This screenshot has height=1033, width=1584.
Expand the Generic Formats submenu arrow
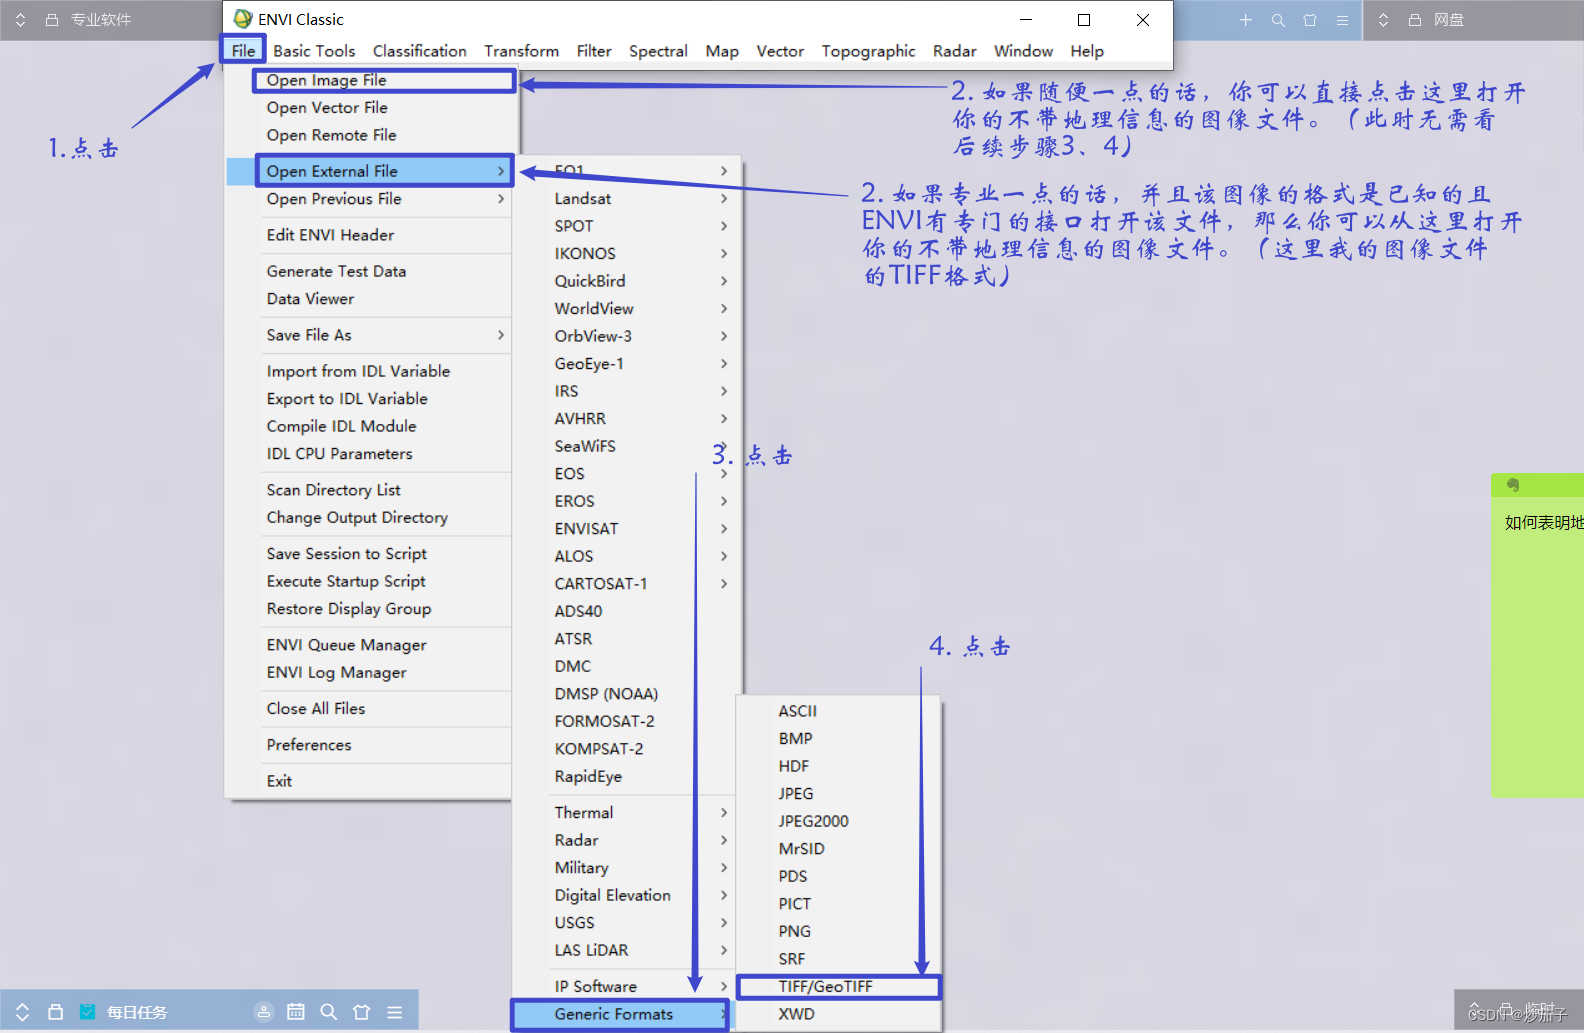[x=724, y=1014]
